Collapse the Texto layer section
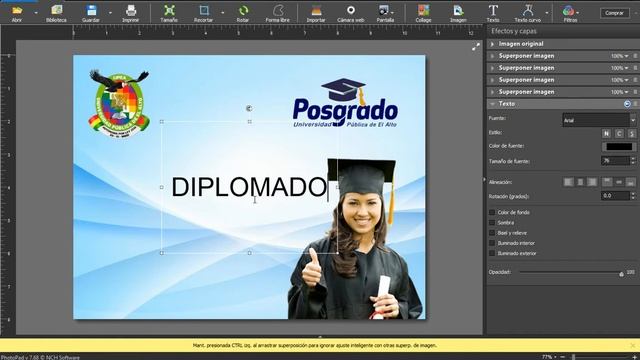 pyautogui.click(x=492, y=104)
